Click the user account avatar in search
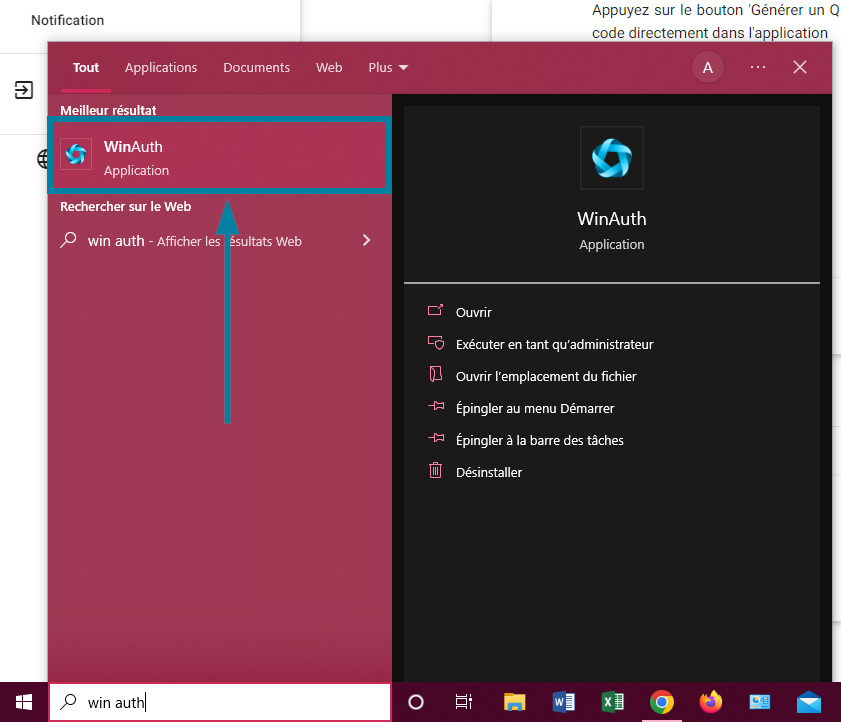 point(707,67)
